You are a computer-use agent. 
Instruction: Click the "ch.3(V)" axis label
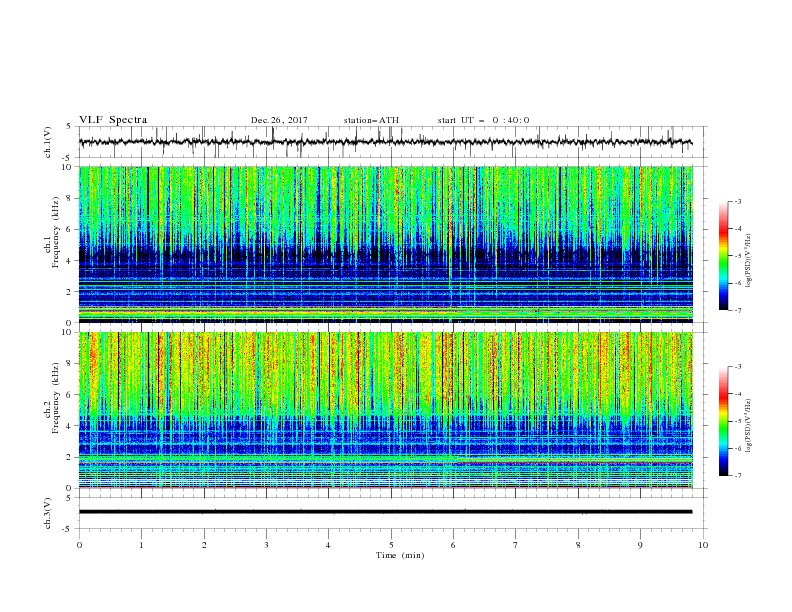48,513
